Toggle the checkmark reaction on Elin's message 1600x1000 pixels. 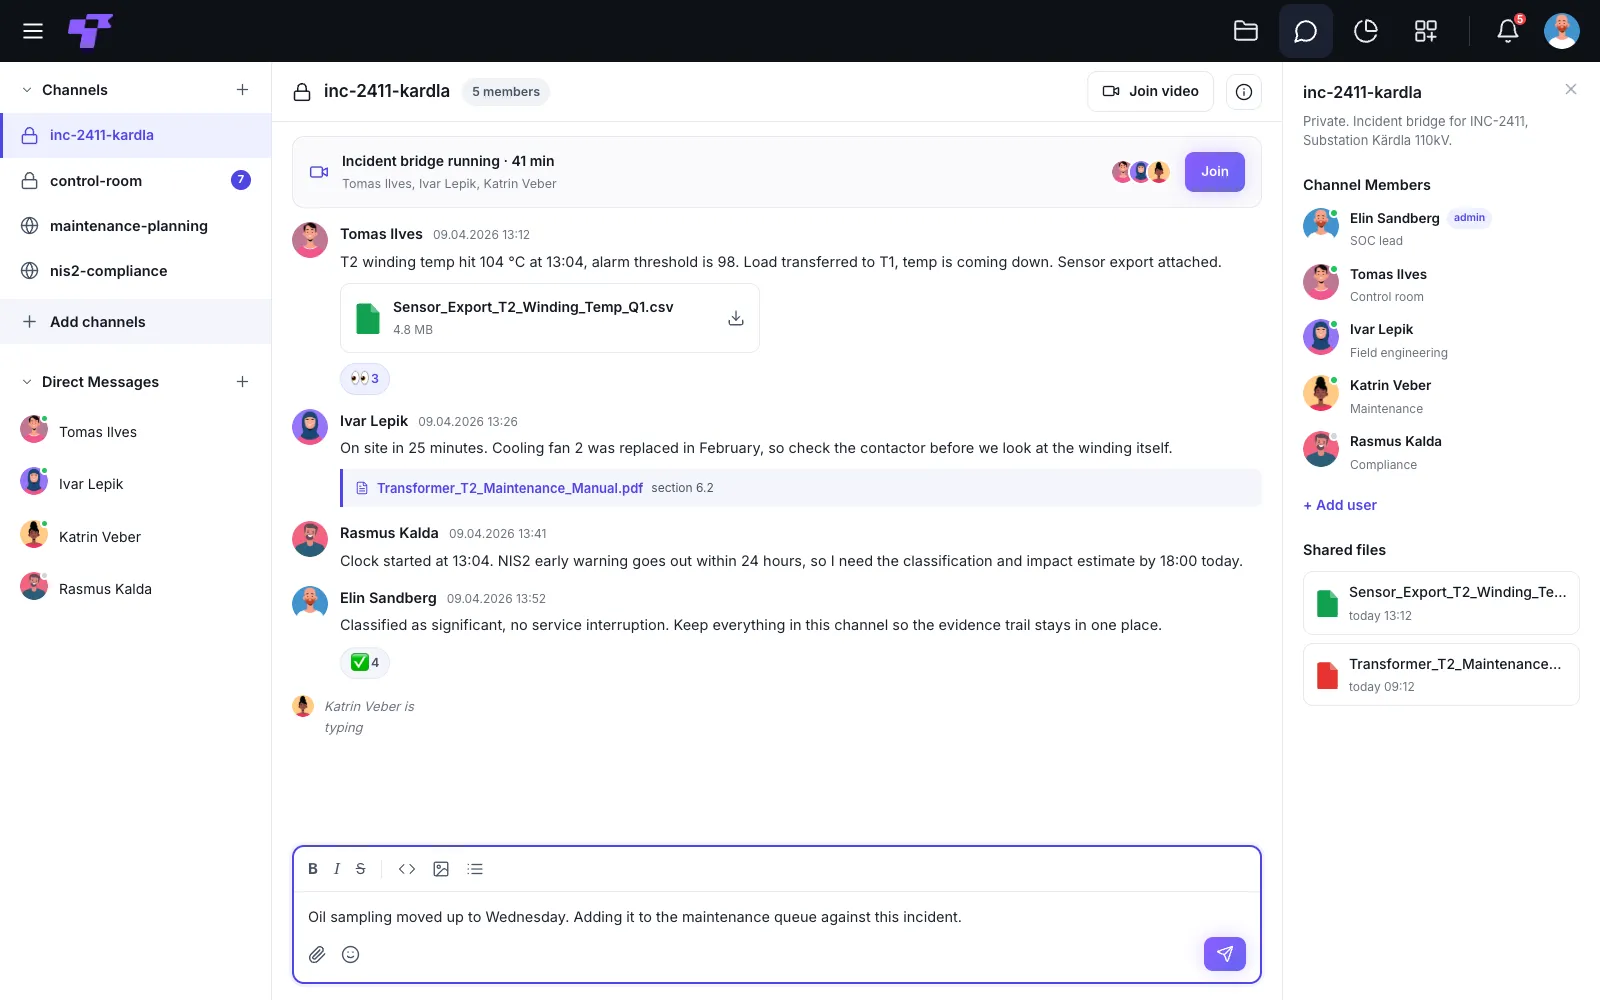[x=365, y=663]
